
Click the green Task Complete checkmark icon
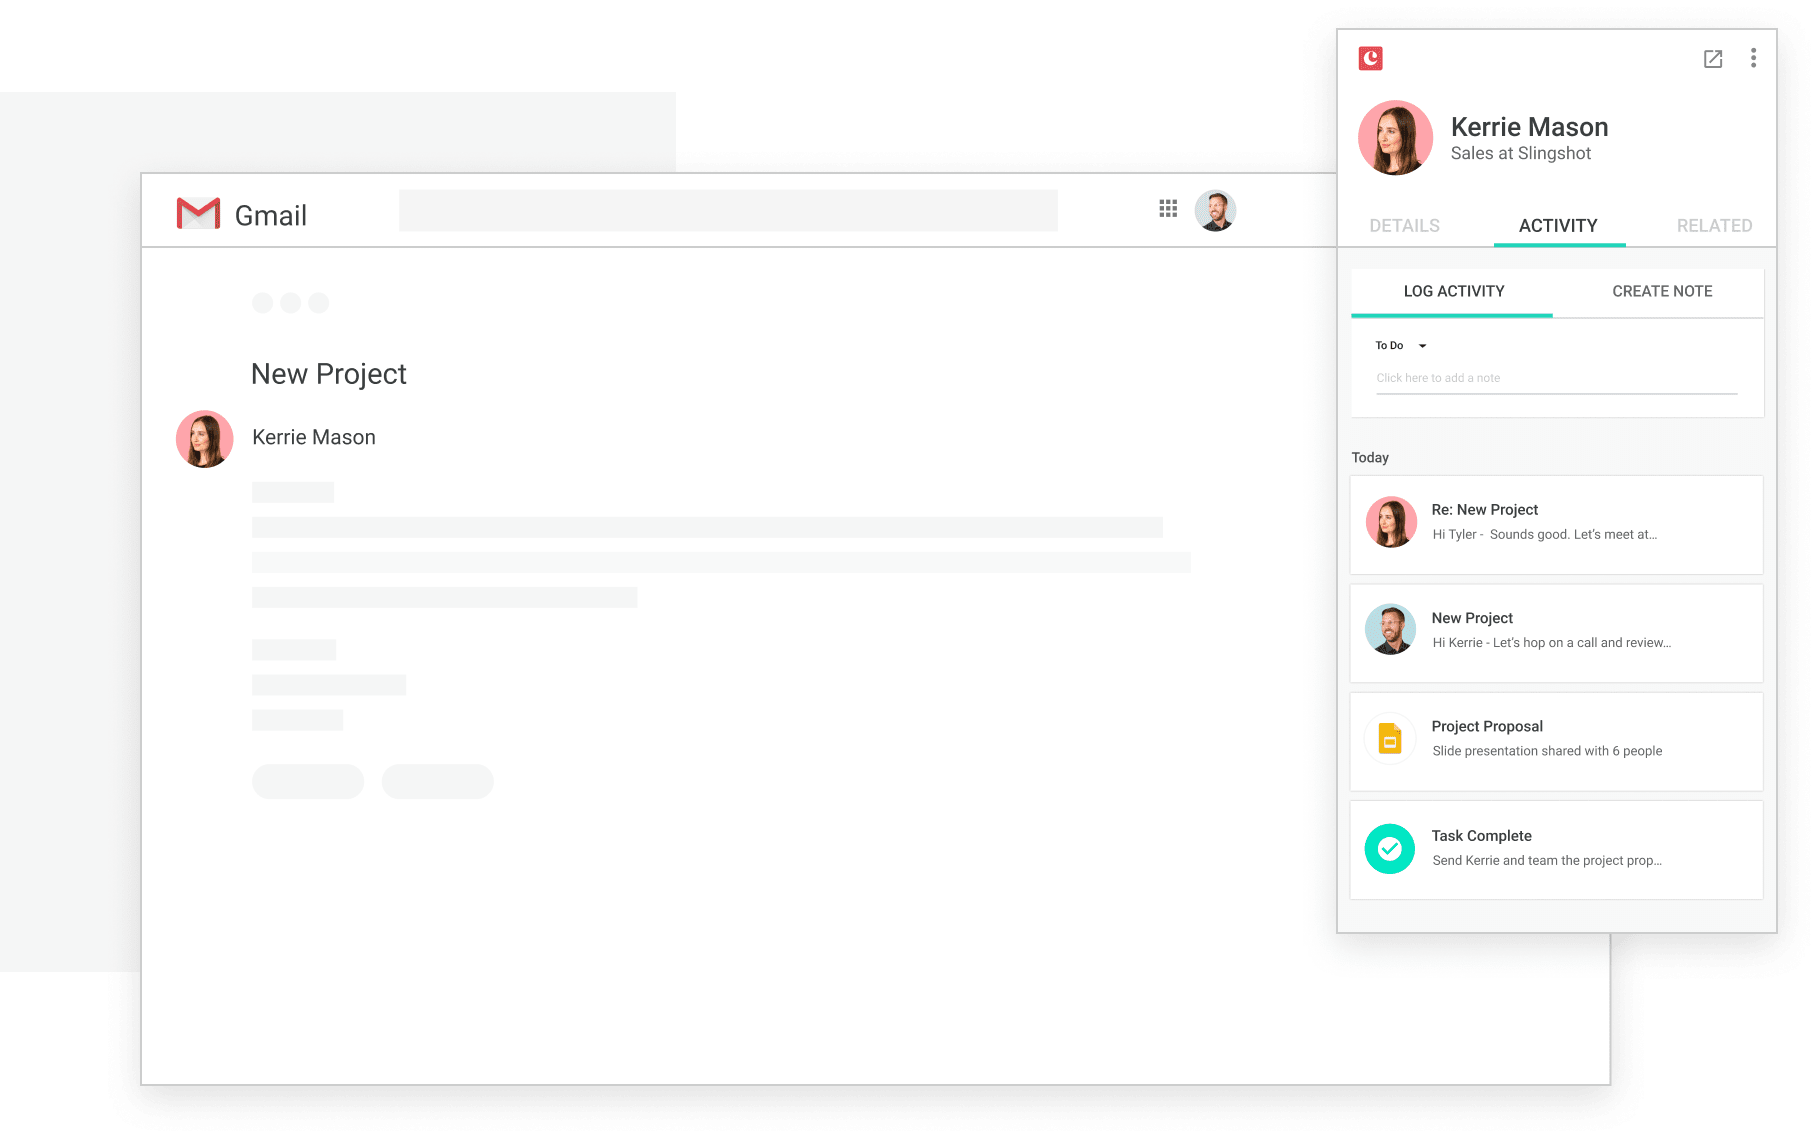1390,849
